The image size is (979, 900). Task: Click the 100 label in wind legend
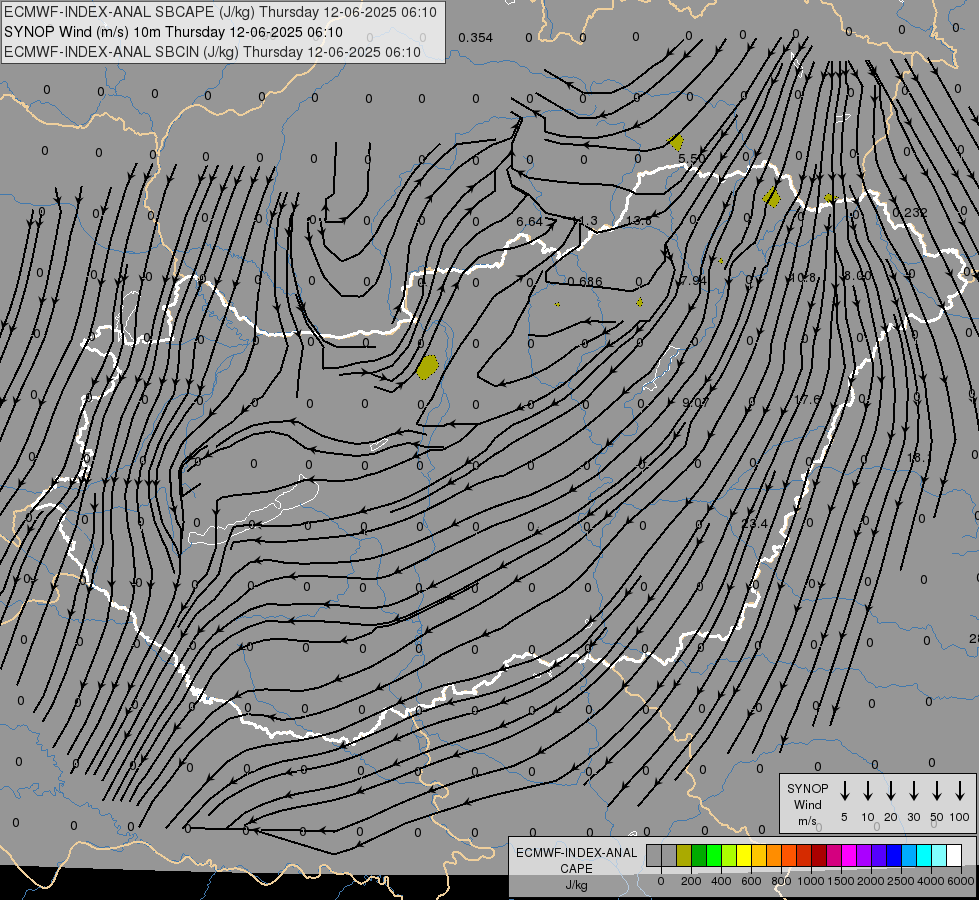pos(960,817)
